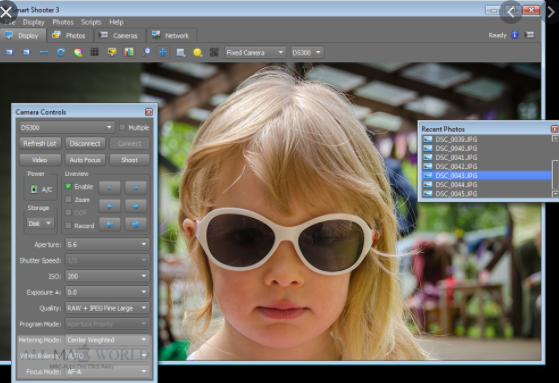Tick the Liveview Zoom checkbox
The image size is (559, 383).
coord(68,199)
